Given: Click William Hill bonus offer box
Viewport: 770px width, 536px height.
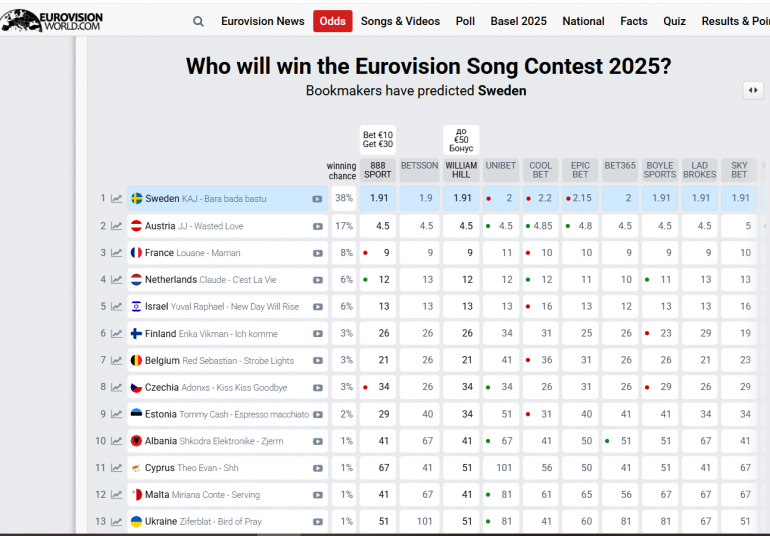Looking at the screenshot, I should pos(461,140).
